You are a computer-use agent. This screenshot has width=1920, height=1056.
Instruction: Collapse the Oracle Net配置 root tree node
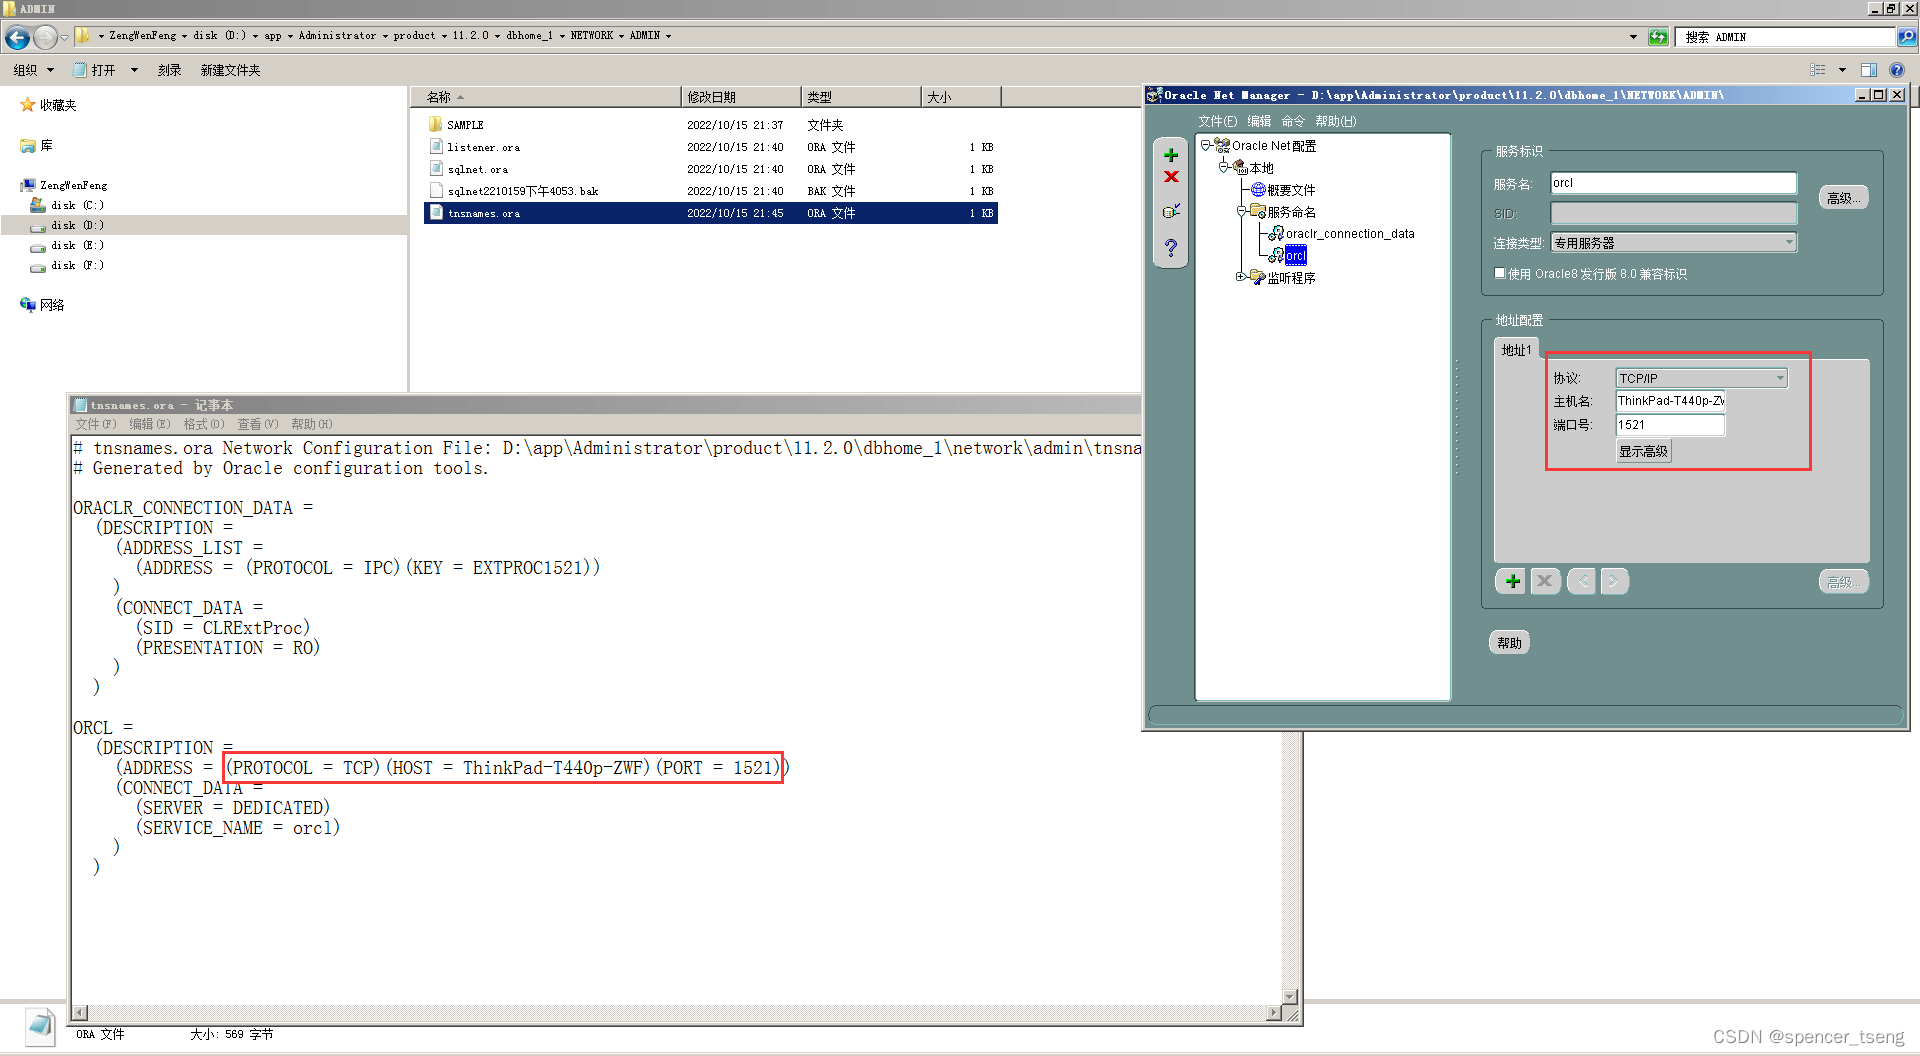pos(1206,145)
